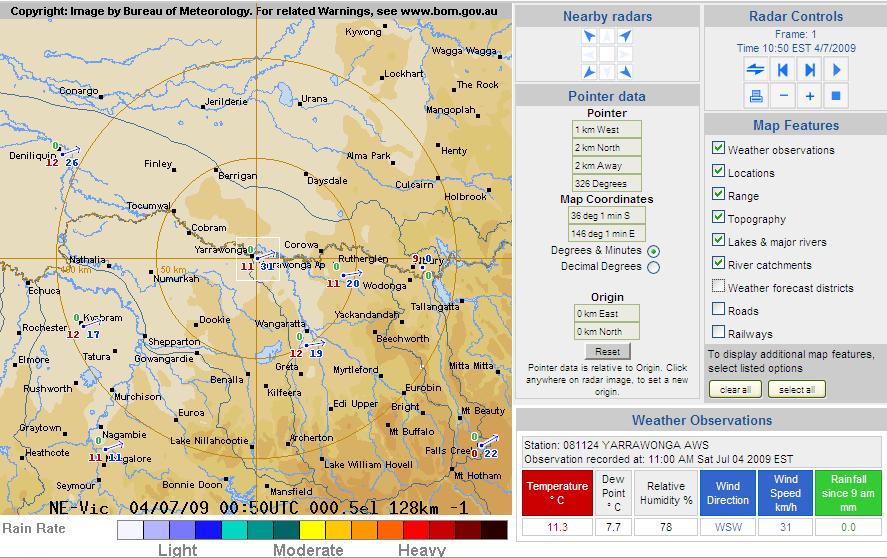The width and height of the screenshot is (887, 558).
Task: Click the Wangaratta observation marker
Action: 307,345
